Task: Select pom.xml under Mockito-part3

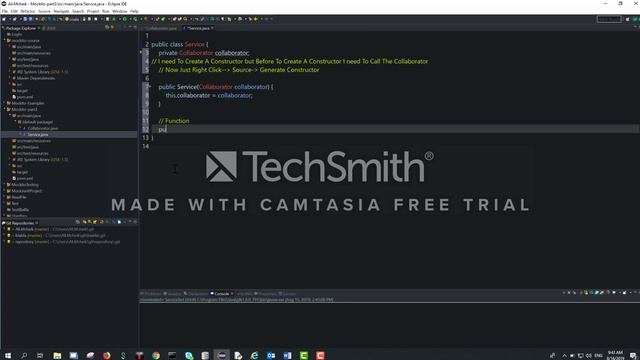Action: point(24,178)
